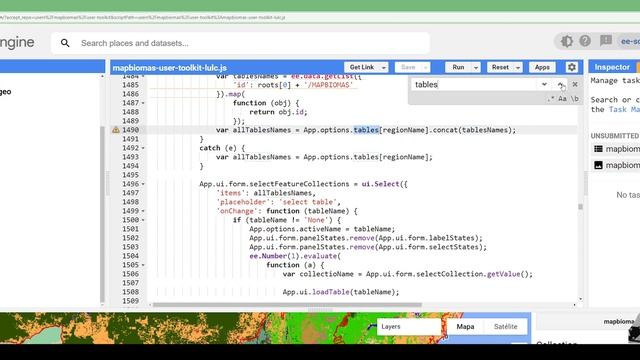Select the unsubmitted image export task icon
This screenshot has height=360, width=640.
(x=598, y=165)
